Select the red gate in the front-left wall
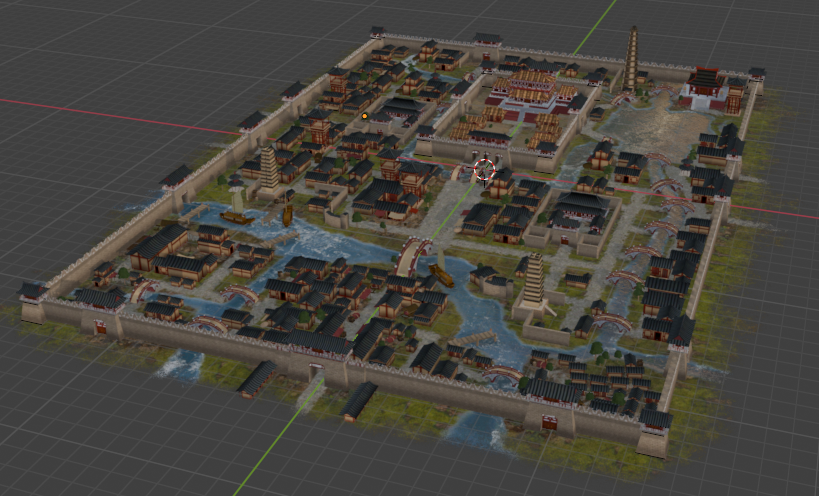Viewport: 819px width, 496px height. point(100,327)
